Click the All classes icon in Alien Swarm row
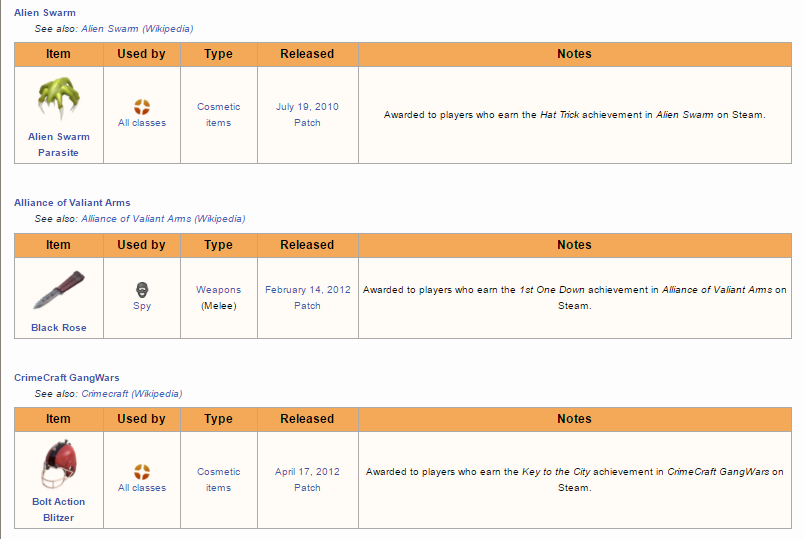 point(142,106)
